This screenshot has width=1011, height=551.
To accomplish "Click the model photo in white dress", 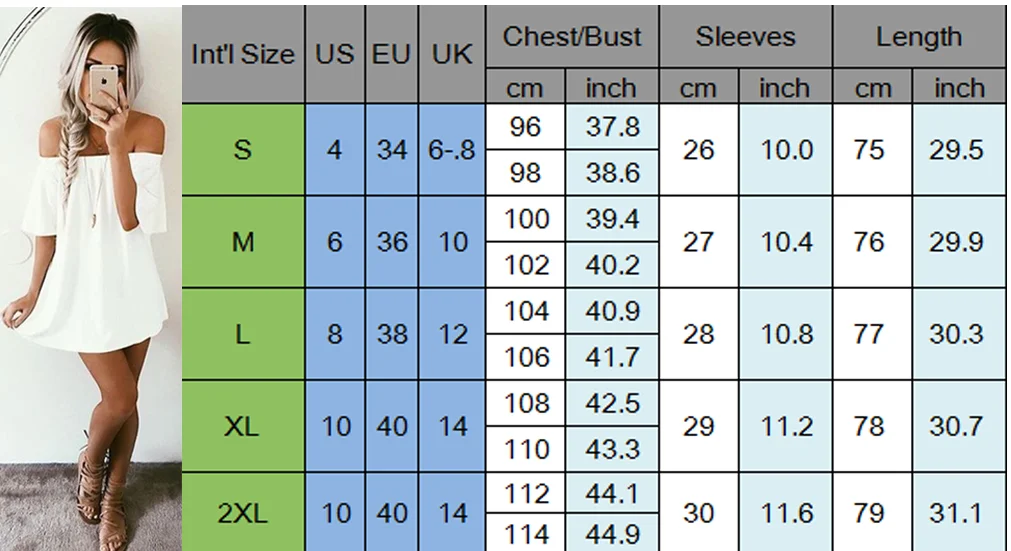I will [90, 278].
